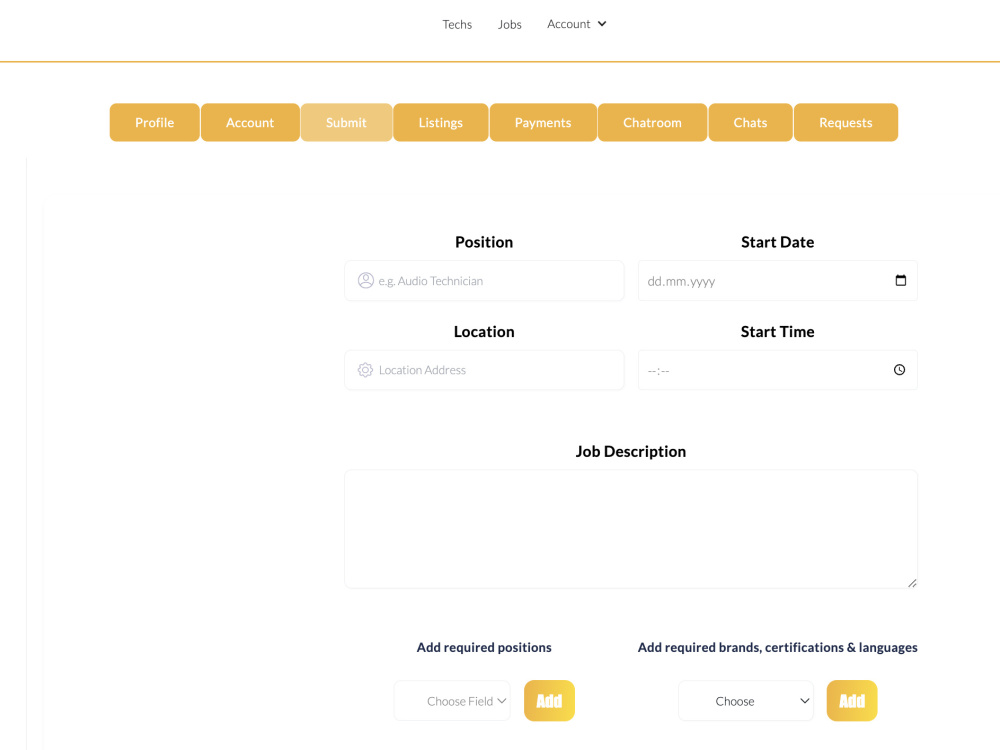Image resolution: width=1000 pixels, height=750 pixels.
Task: Open the Choose dropdown for brands and certifications
Action: tap(746, 701)
